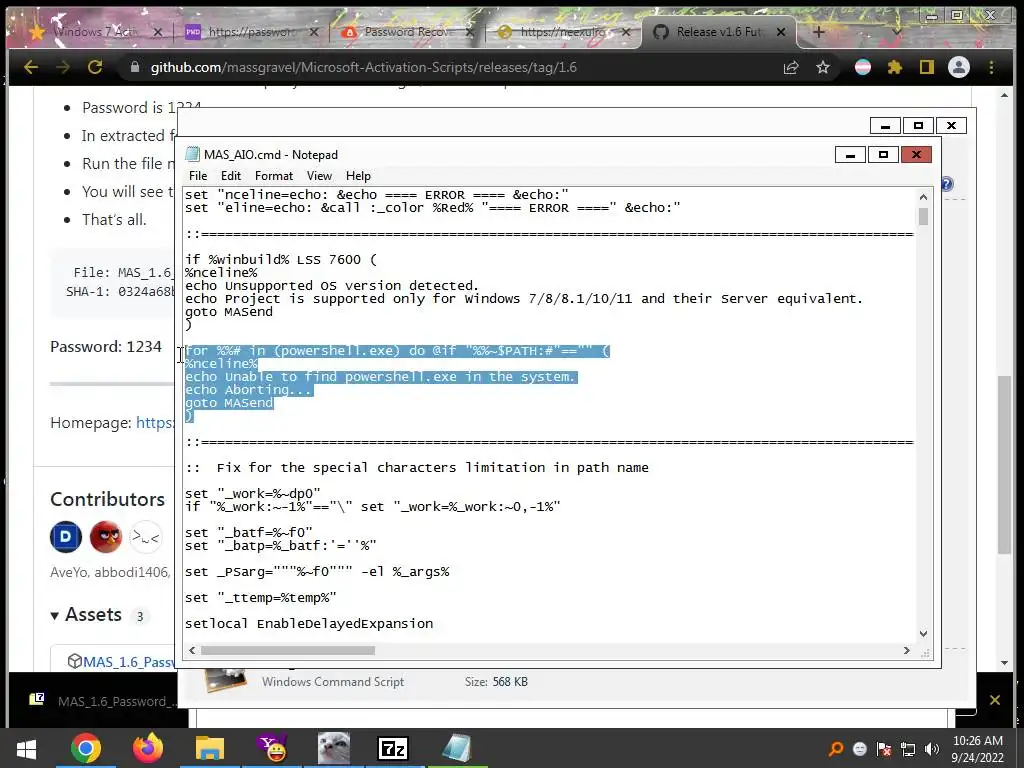Open Notepad View menu

coord(319,176)
